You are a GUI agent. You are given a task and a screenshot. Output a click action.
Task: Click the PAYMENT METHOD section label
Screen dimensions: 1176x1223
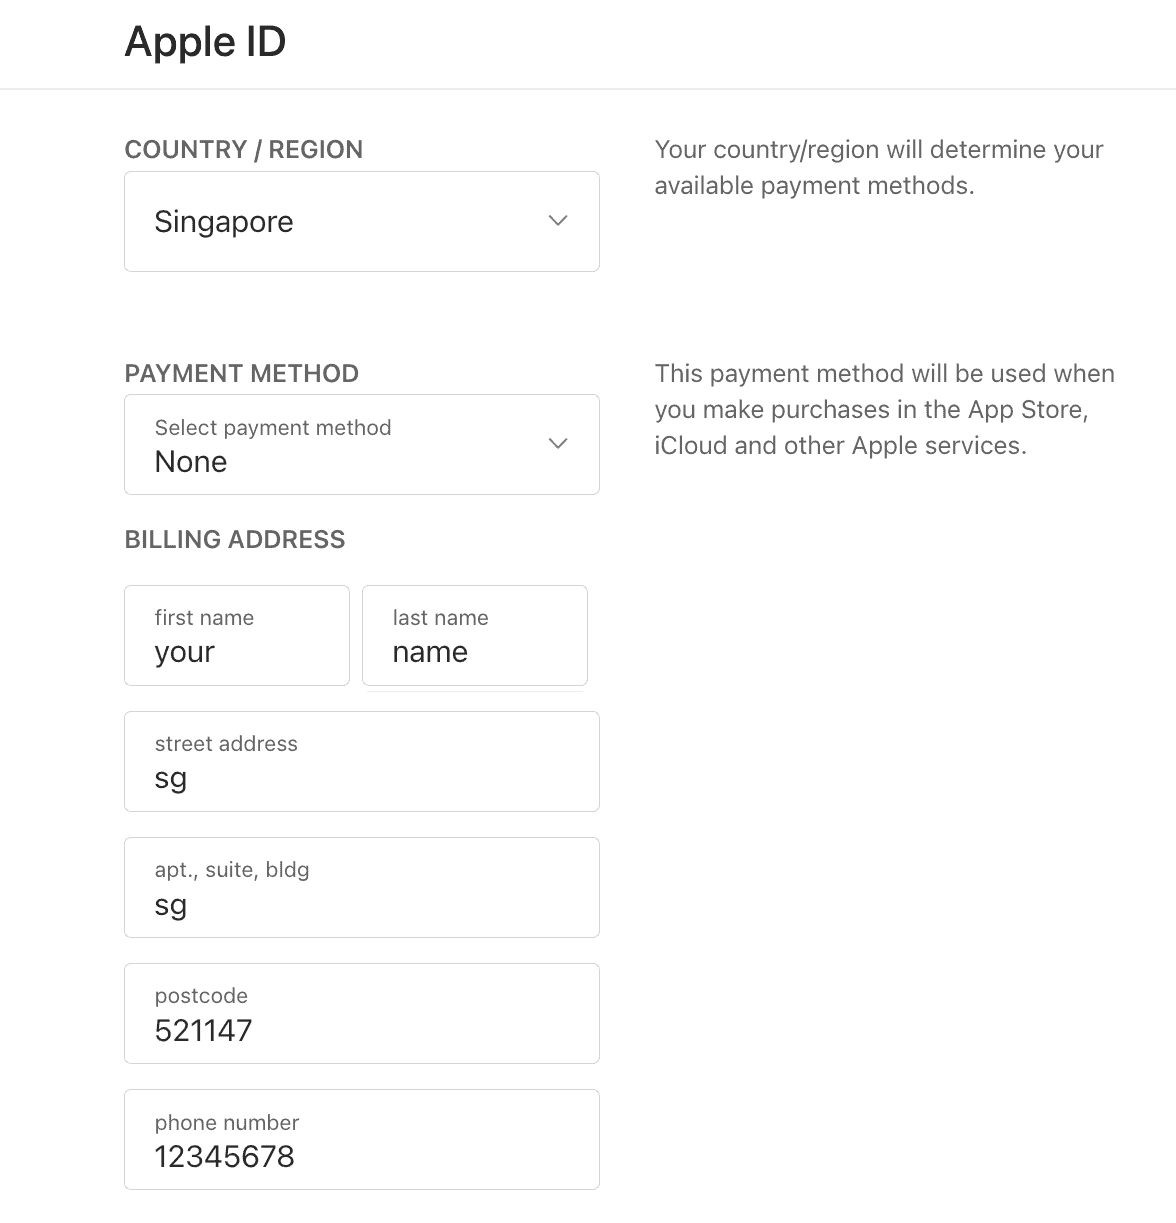point(241,374)
